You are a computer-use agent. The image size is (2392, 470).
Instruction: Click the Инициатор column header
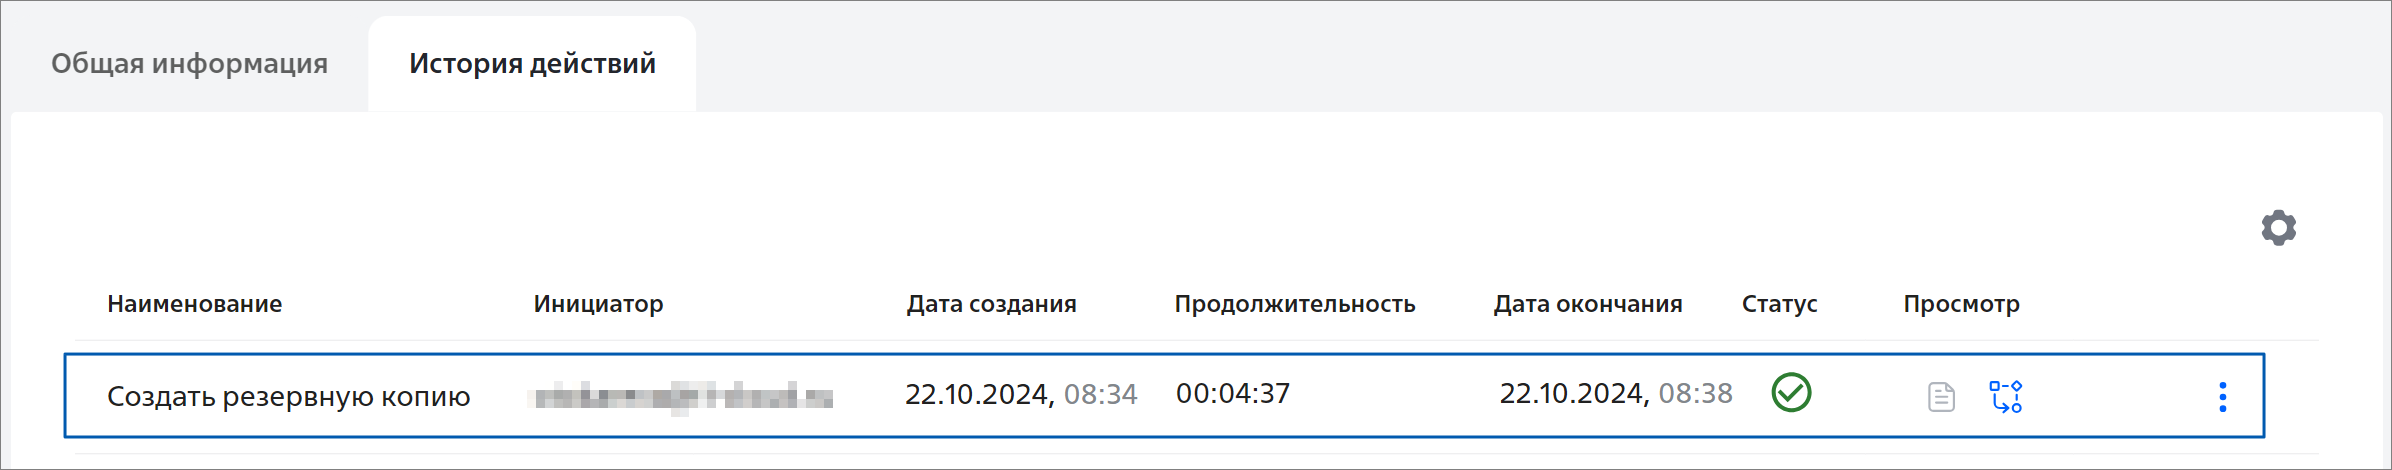pos(598,304)
